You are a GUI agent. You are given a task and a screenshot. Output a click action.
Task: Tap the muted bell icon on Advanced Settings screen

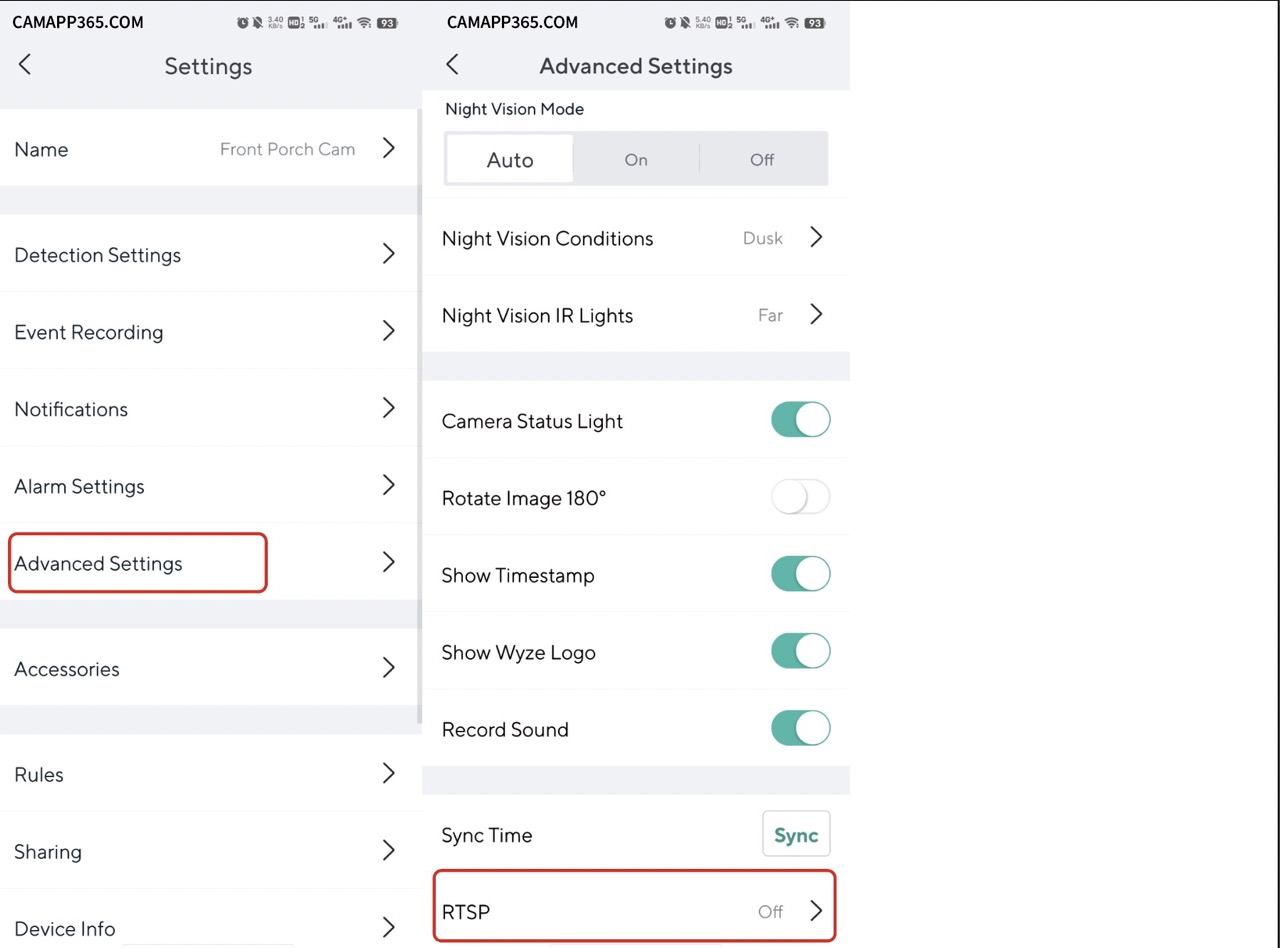click(684, 22)
